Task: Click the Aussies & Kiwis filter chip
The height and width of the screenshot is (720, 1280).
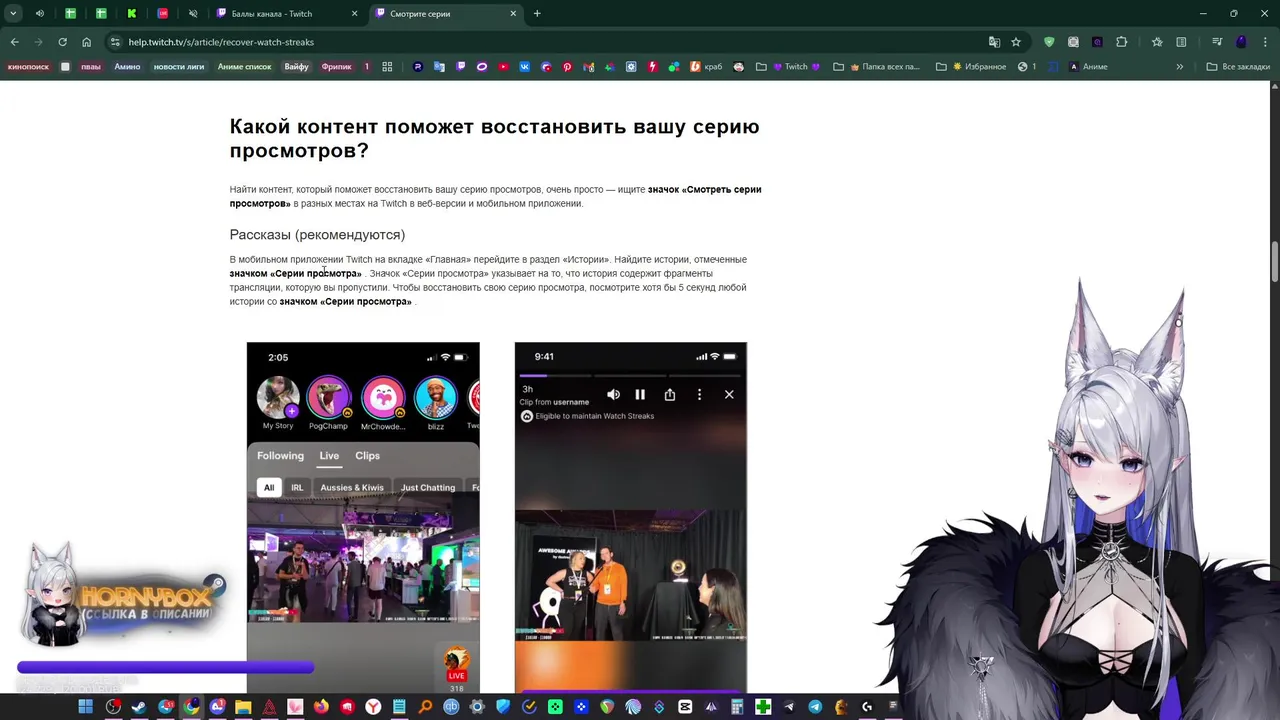Action: pyautogui.click(x=351, y=488)
